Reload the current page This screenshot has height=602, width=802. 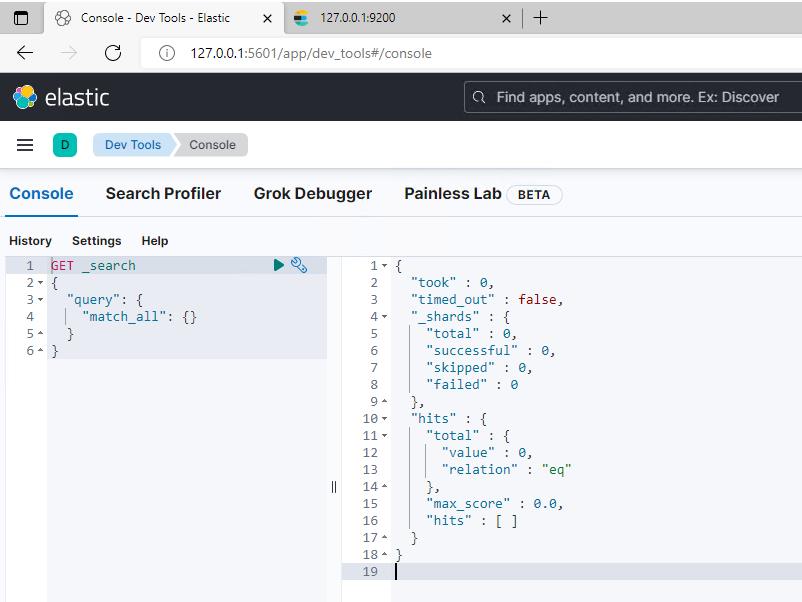coord(113,53)
